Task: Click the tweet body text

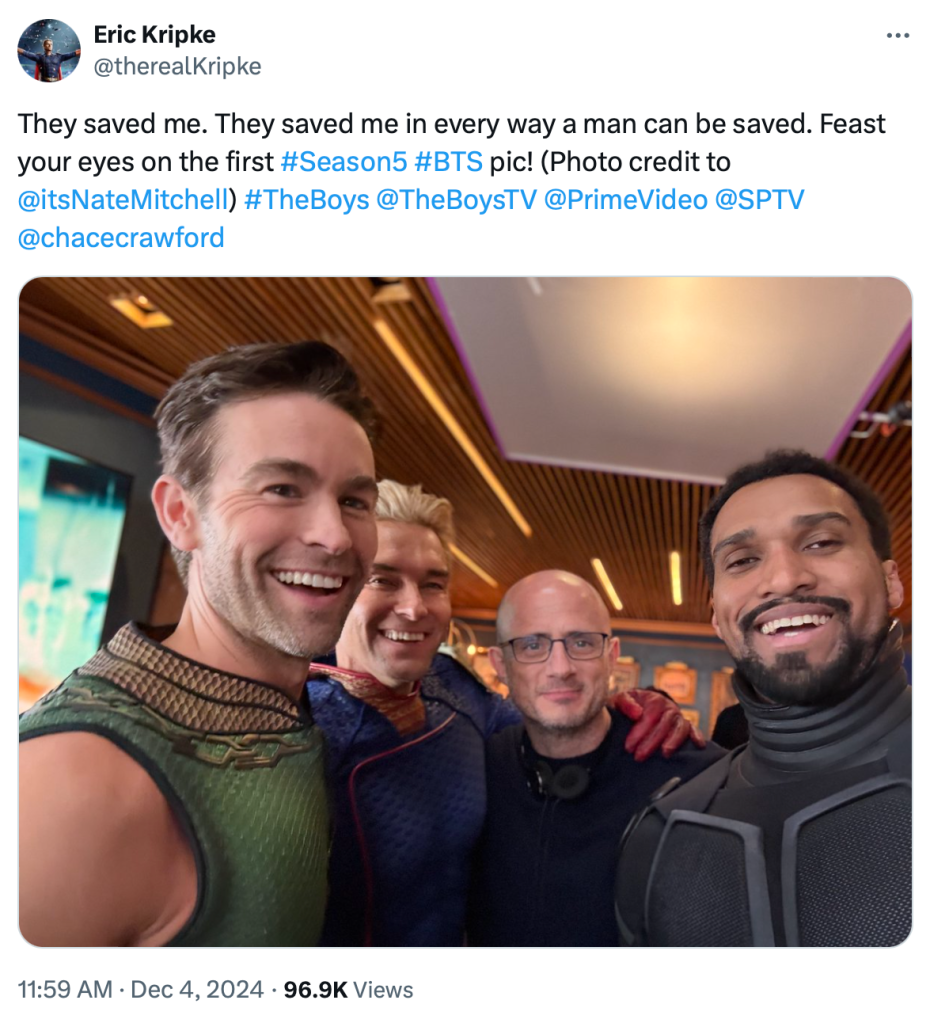Action: [x=452, y=181]
